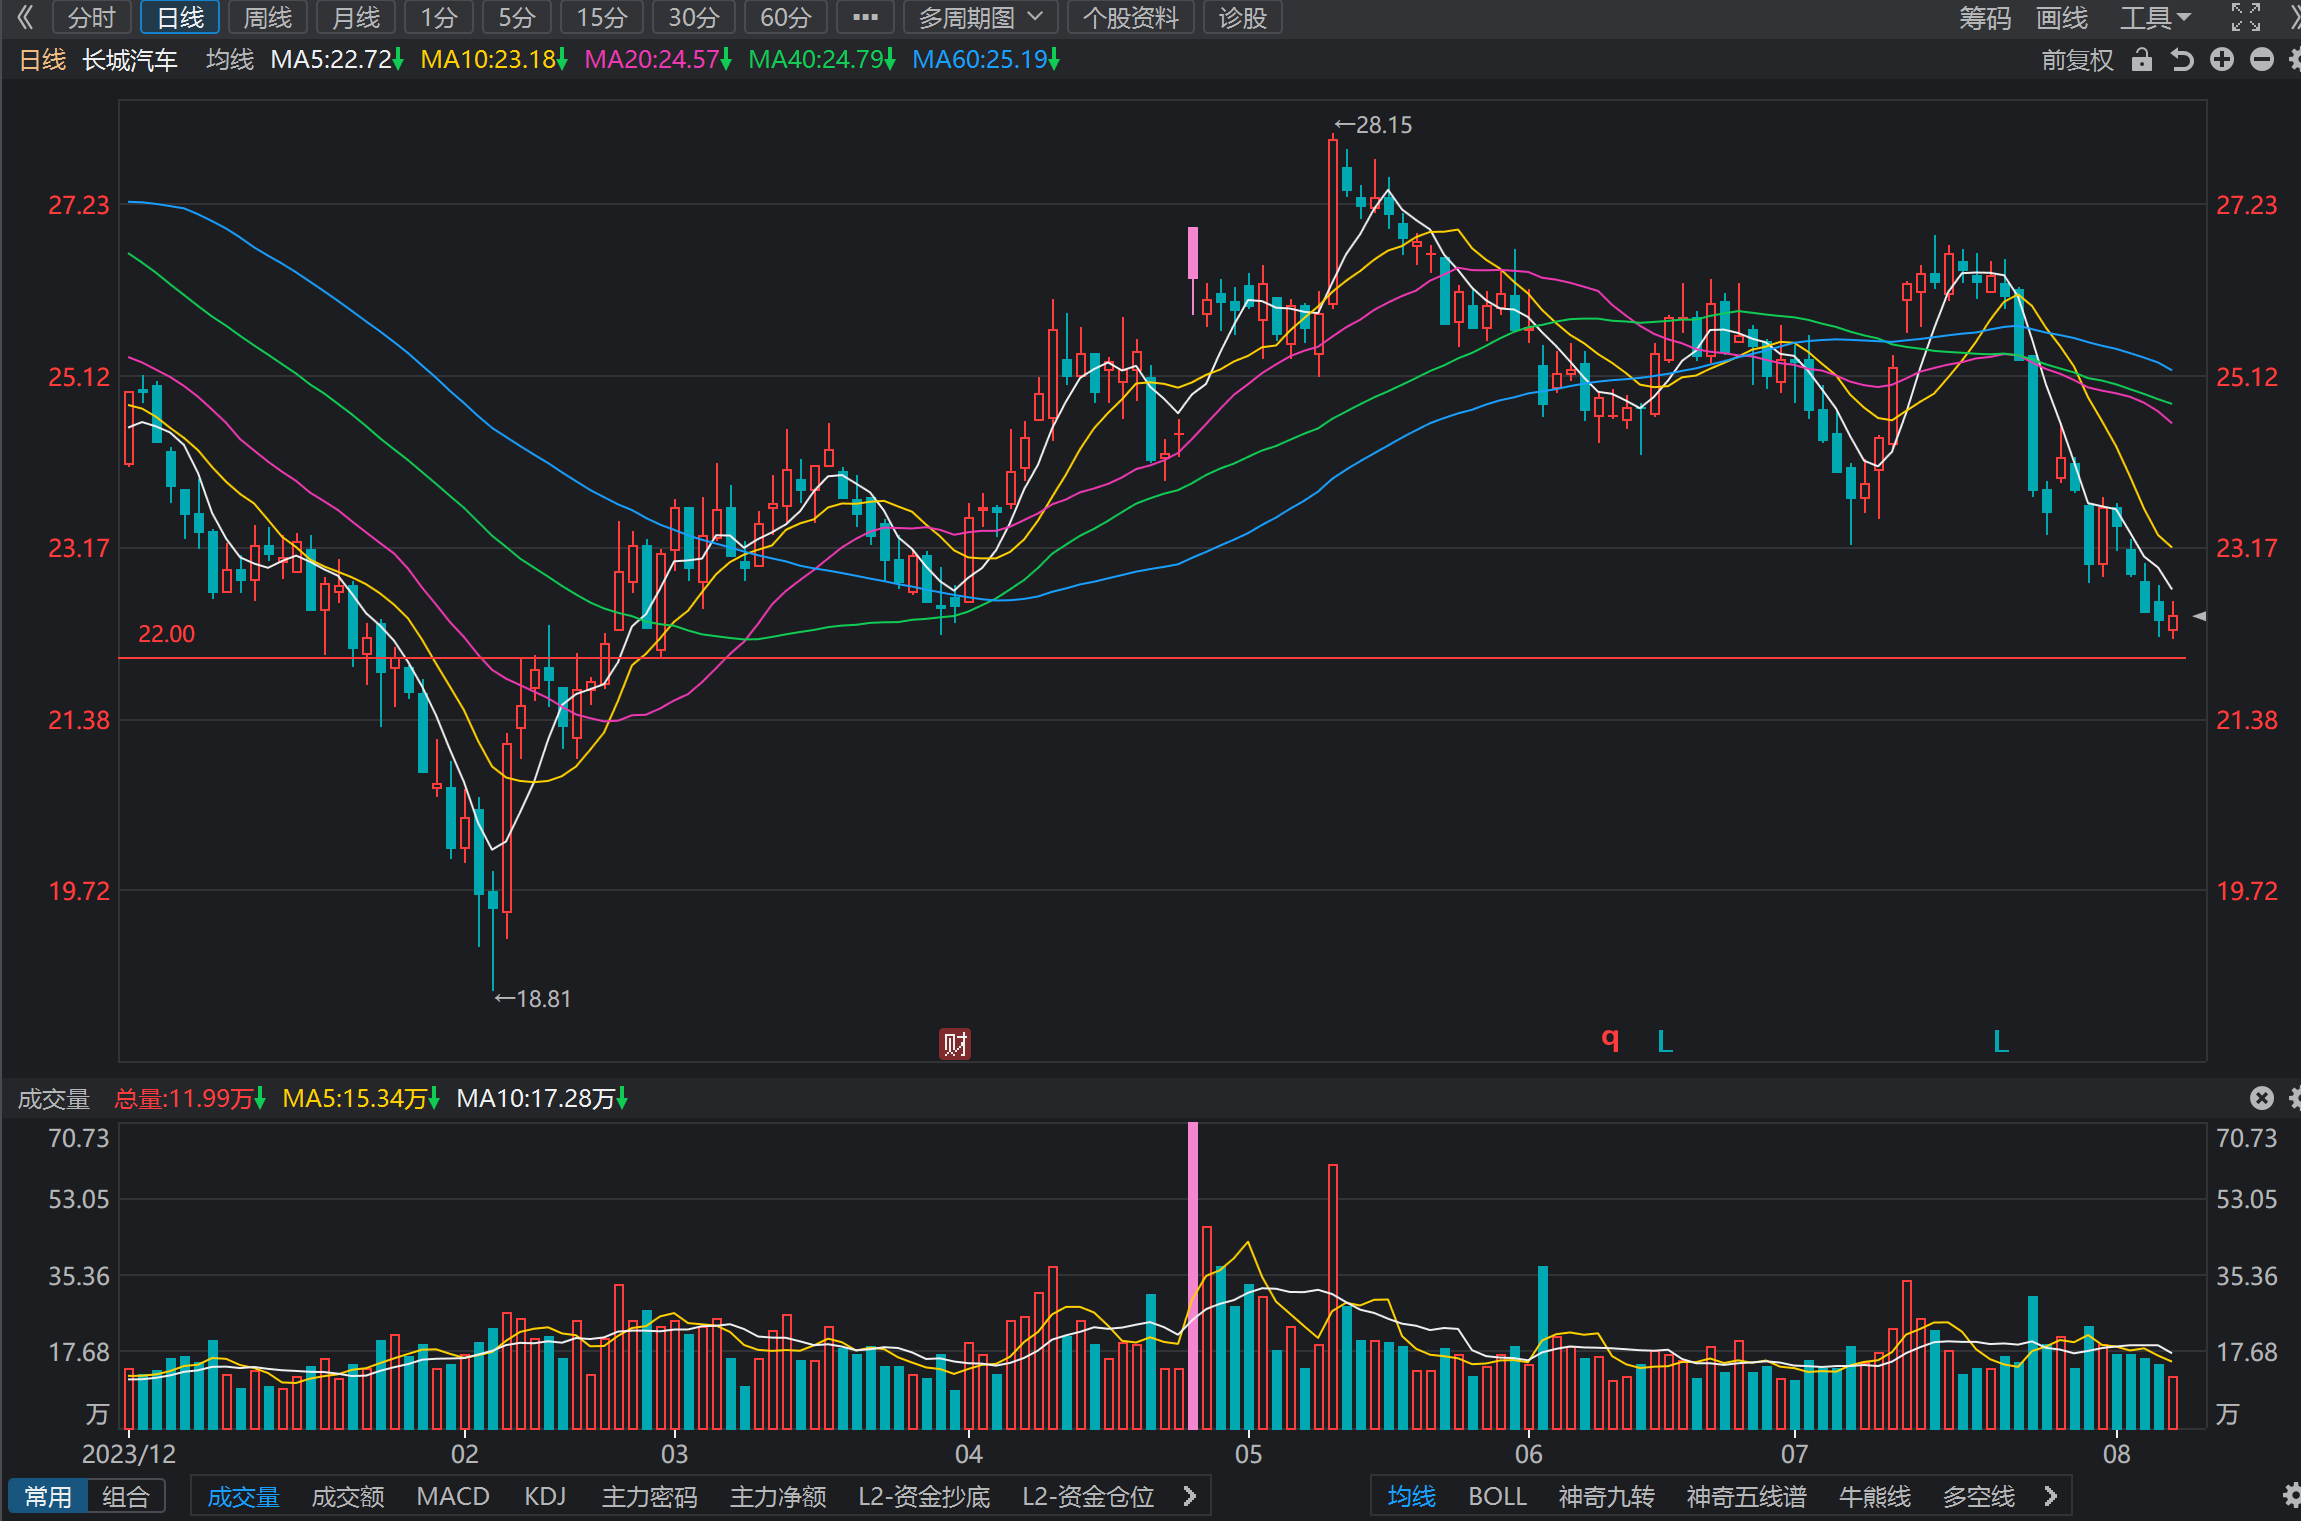
Task: Select the 月线 period tab
Action: (356, 17)
